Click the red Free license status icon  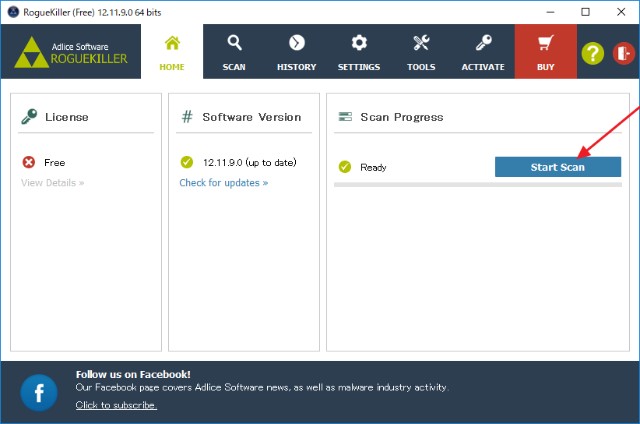[x=29, y=162]
